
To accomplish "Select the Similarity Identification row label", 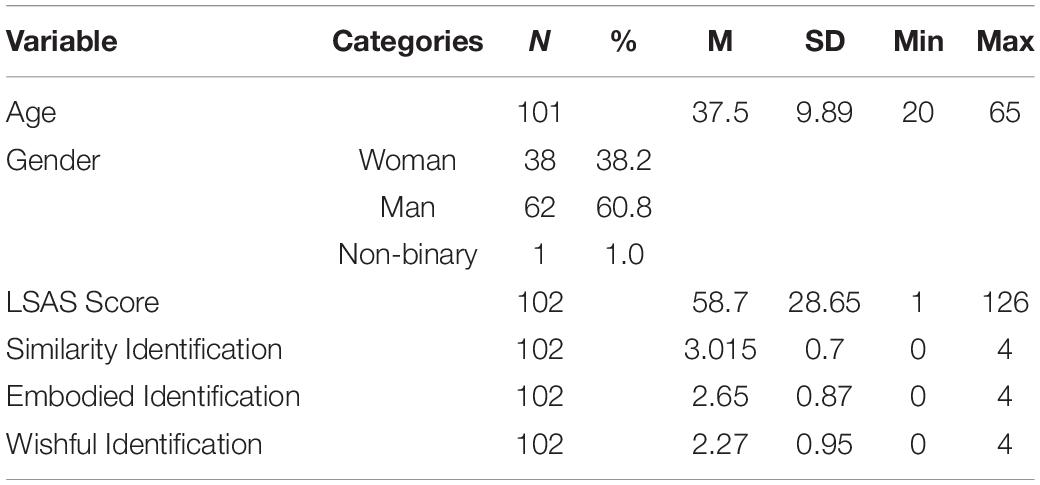I will [144, 350].
